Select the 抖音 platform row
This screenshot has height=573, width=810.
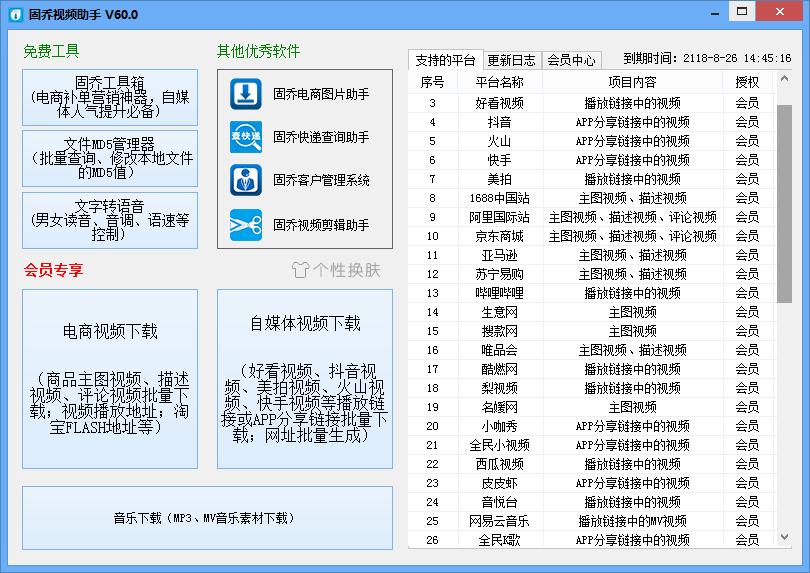[591, 122]
